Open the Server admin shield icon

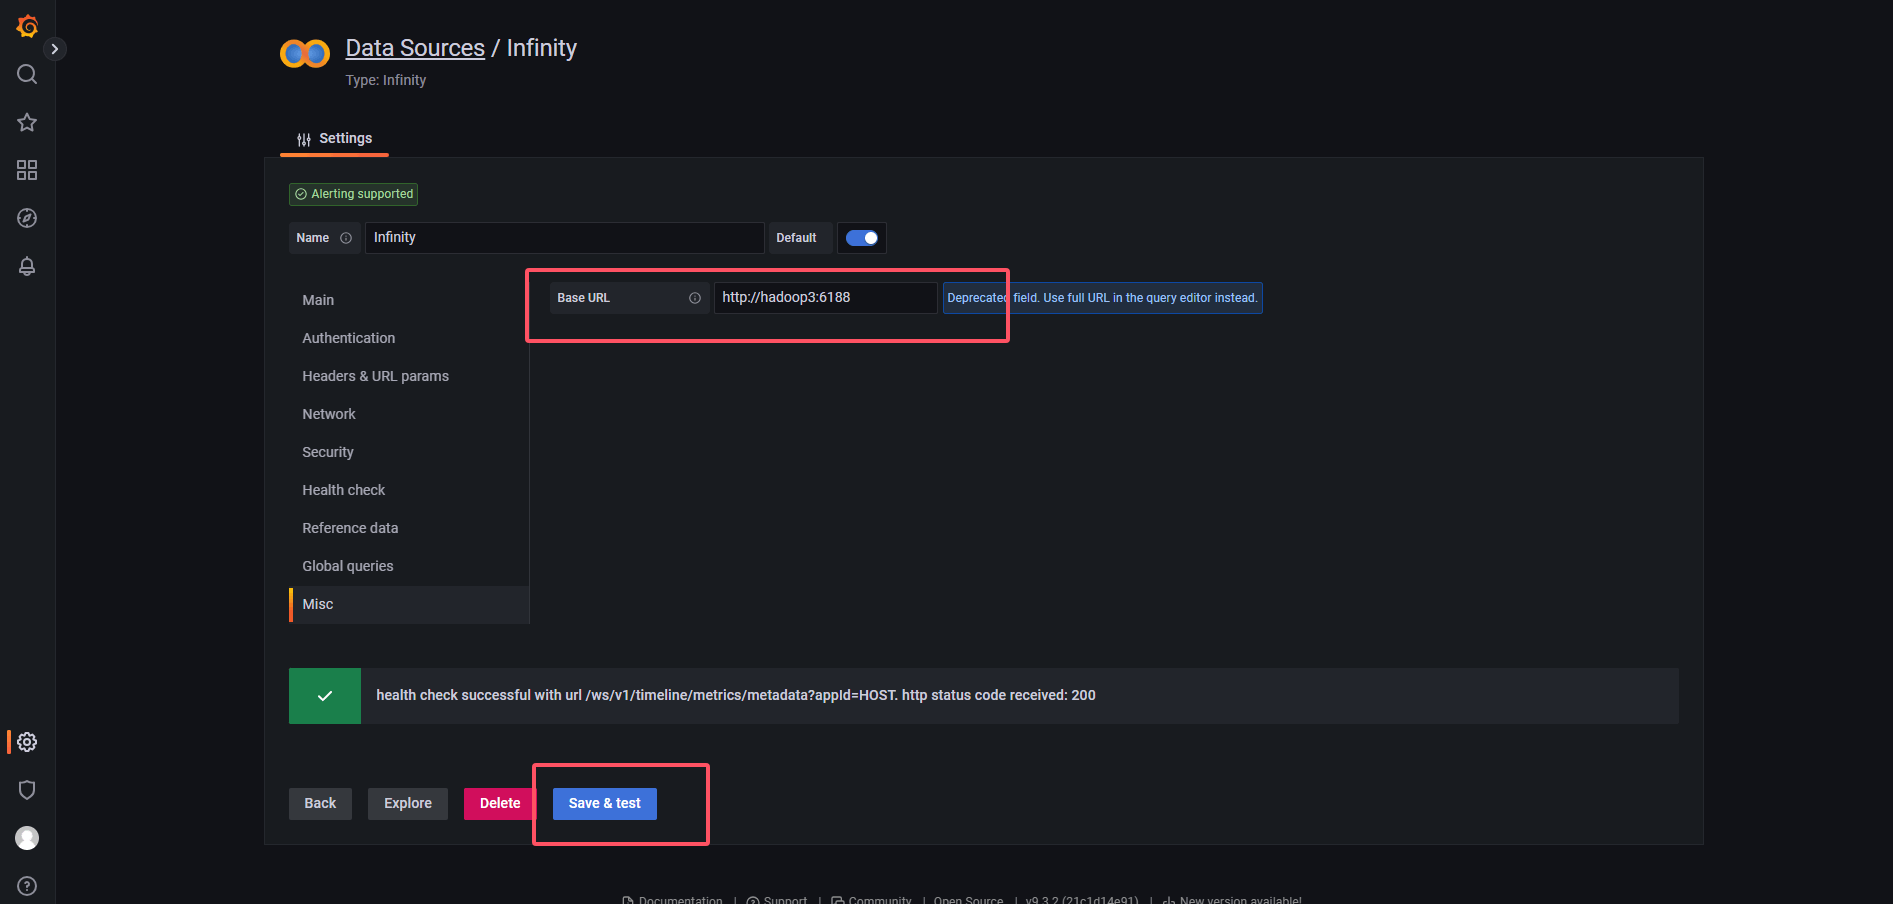coord(27,790)
